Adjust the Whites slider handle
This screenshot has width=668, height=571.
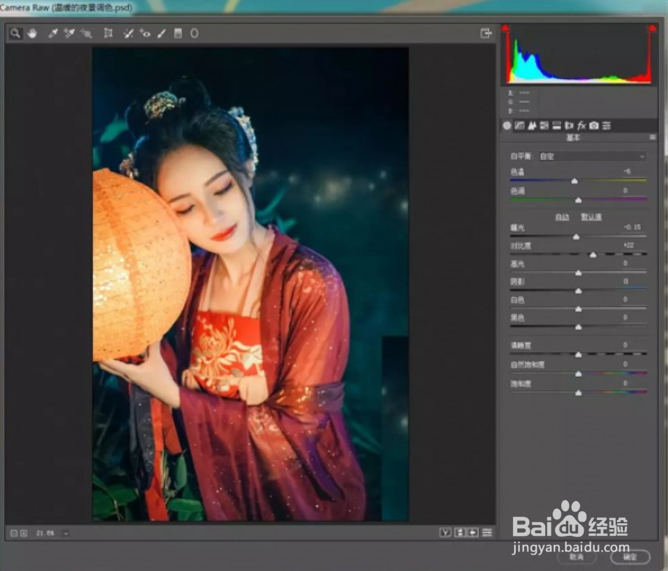click(578, 309)
